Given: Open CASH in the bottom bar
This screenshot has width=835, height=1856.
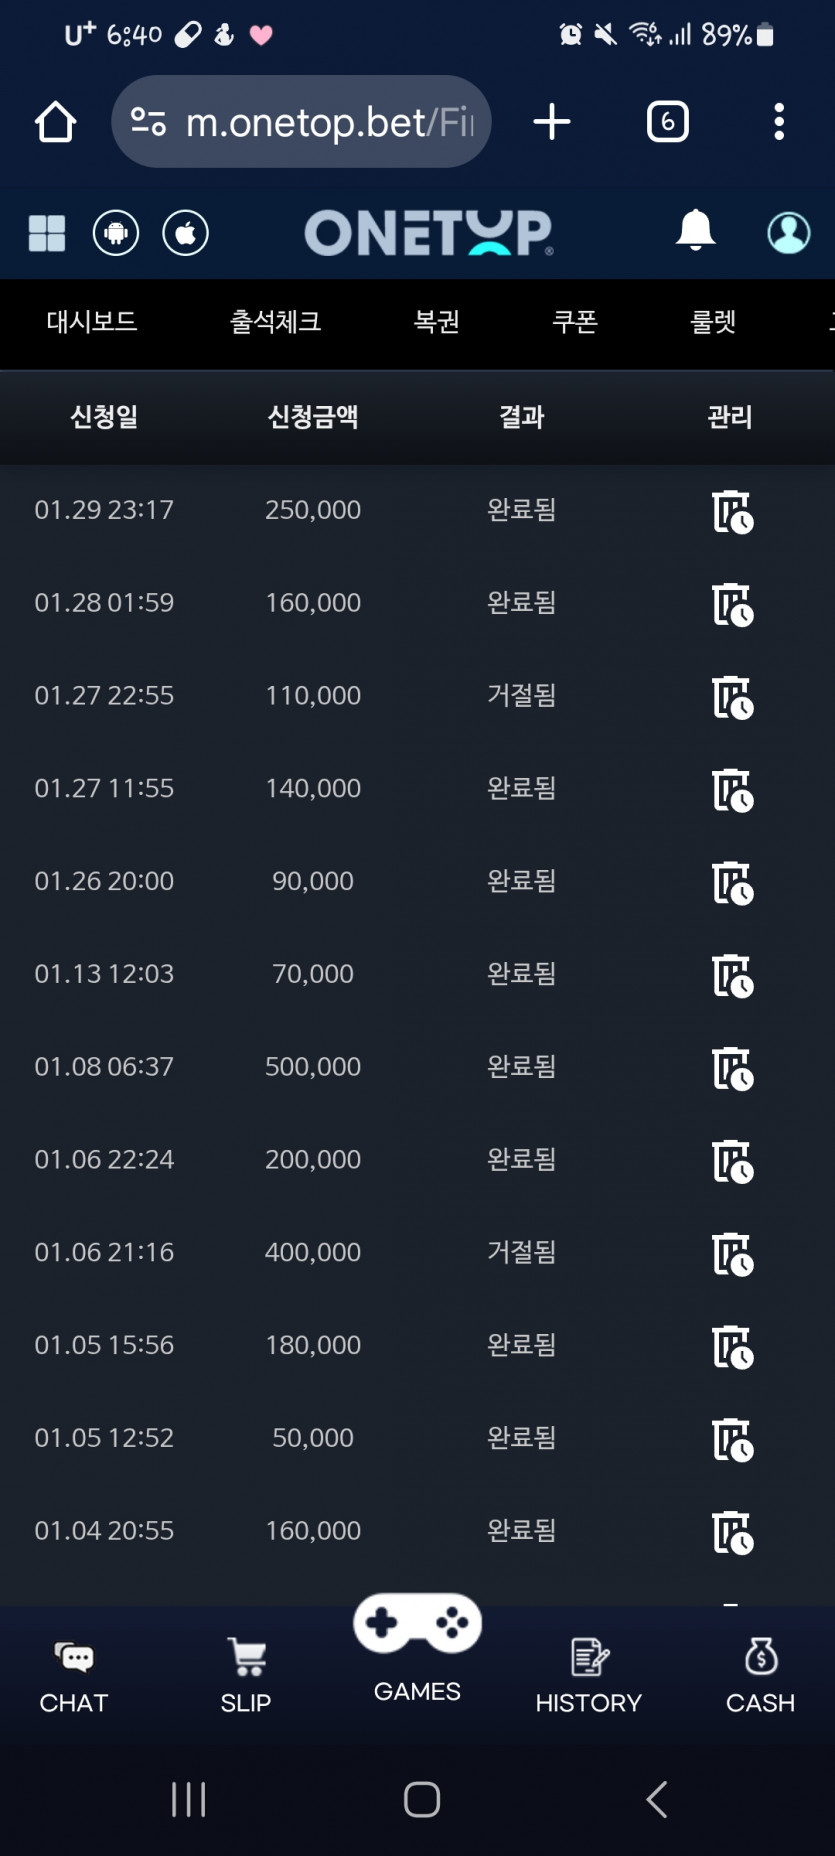Looking at the screenshot, I should coord(760,1677).
